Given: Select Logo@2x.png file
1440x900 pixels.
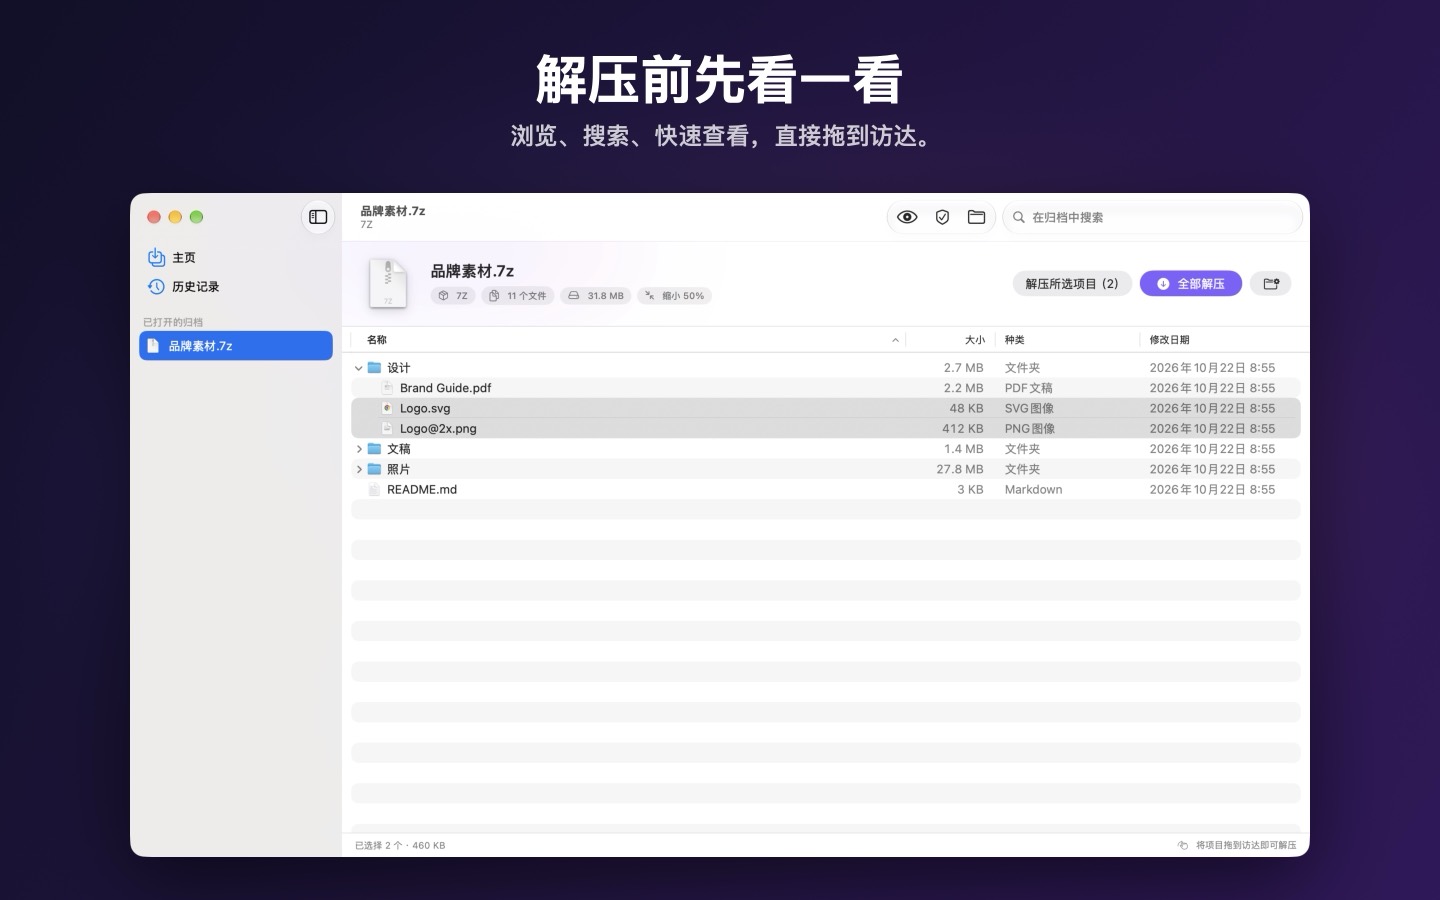Looking at the screenshot, I should click(x=826, y=428).
